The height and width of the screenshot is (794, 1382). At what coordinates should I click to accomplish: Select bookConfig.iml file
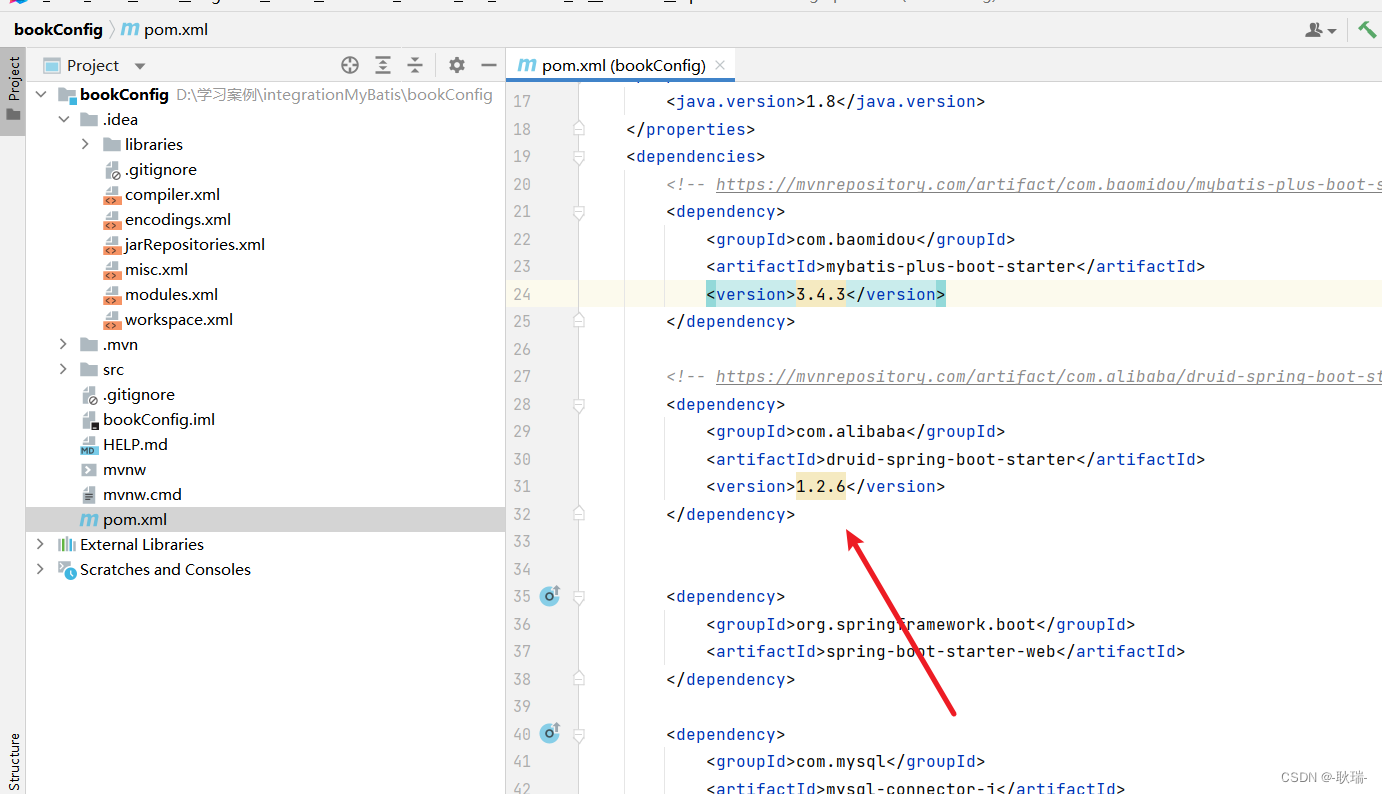tap(159, 419)
